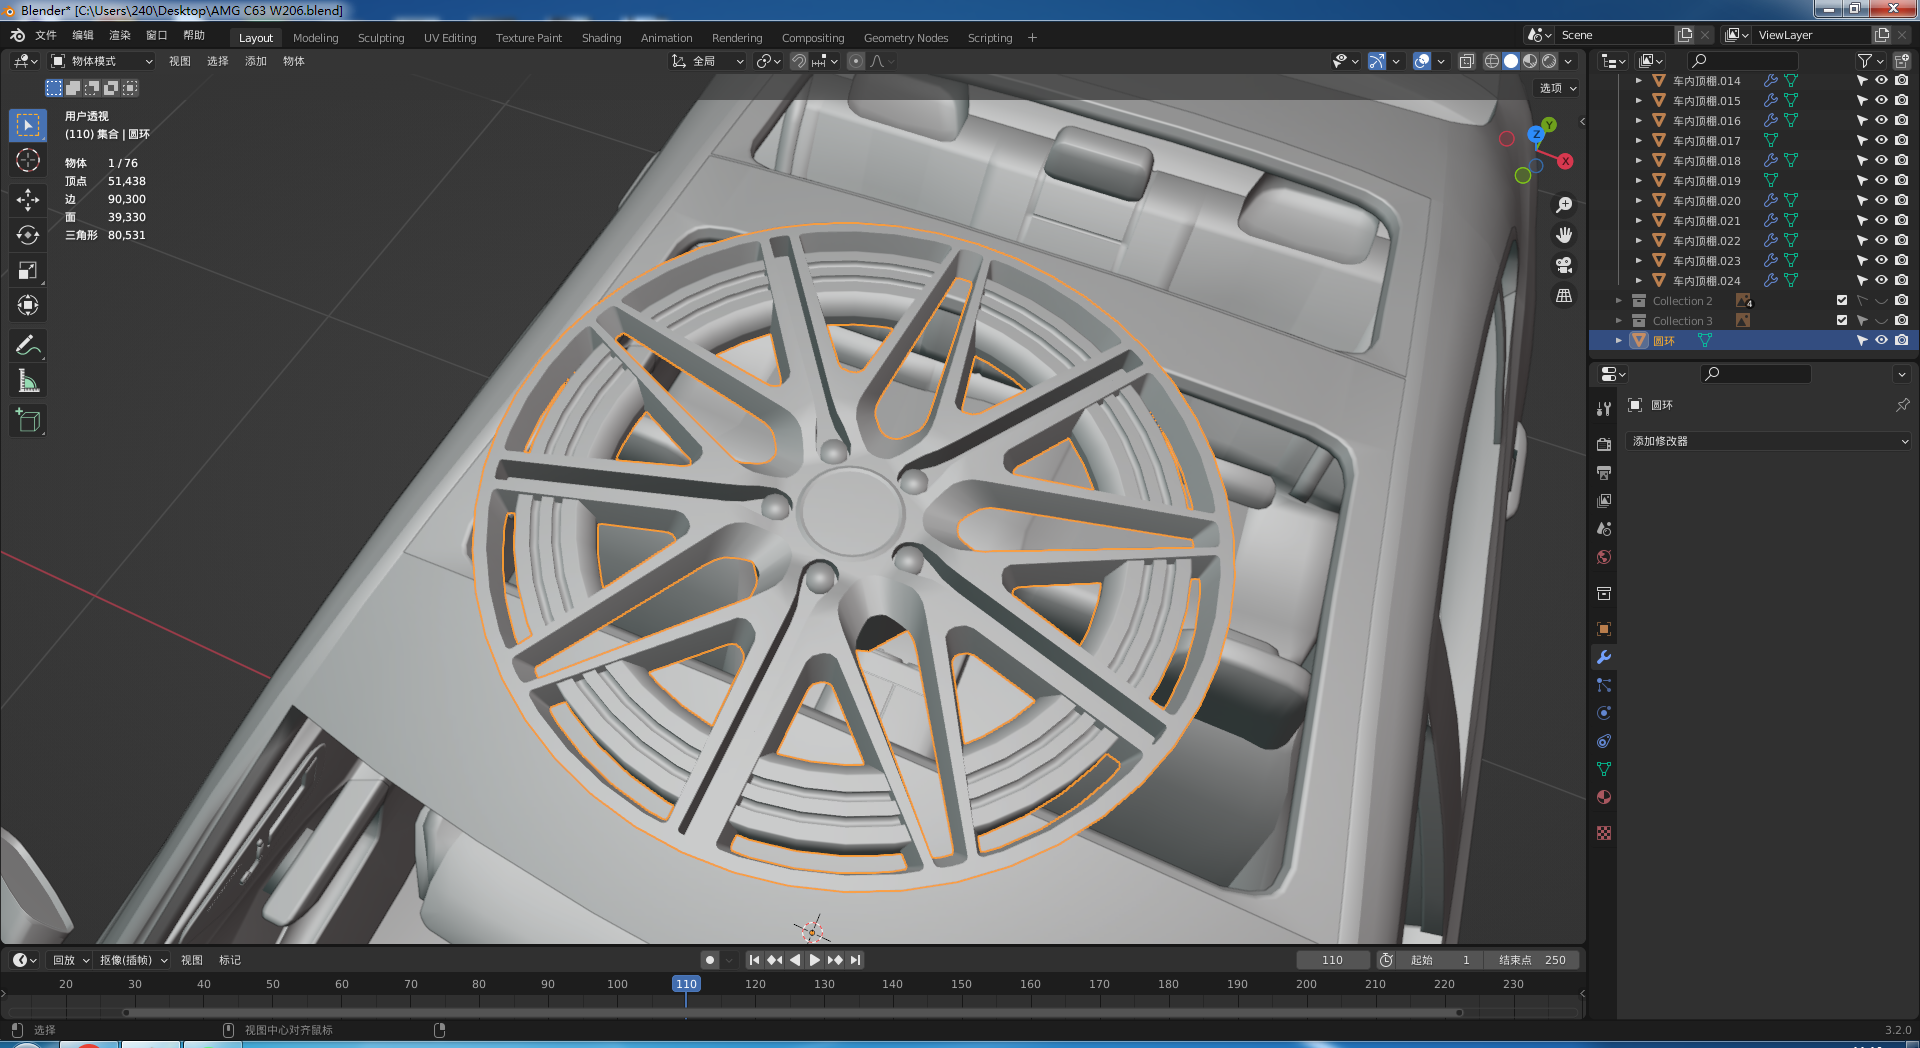Activate the Annotate pencil tool
1920x1048 pixels.
28,346
